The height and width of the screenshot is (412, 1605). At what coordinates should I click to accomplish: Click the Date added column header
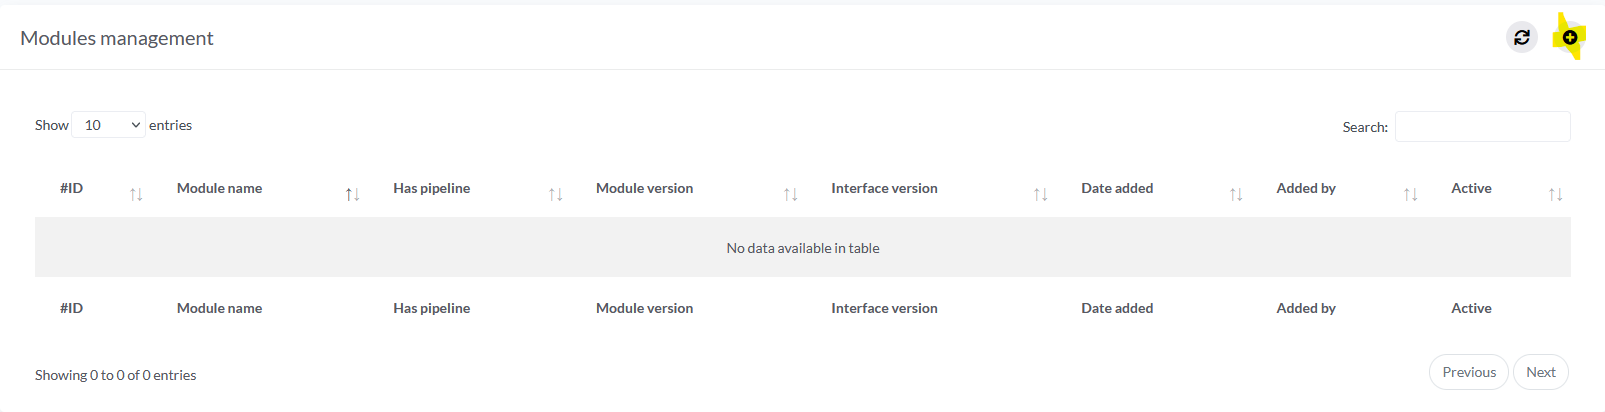tap(1117, 188)
